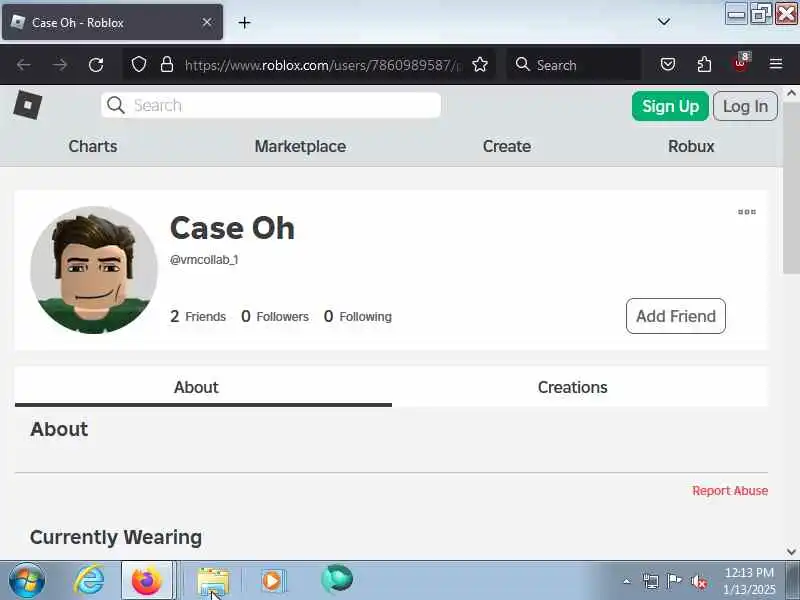Open the Firefox hamburger menu
800x600 pixels.
[x=776, y=64]
